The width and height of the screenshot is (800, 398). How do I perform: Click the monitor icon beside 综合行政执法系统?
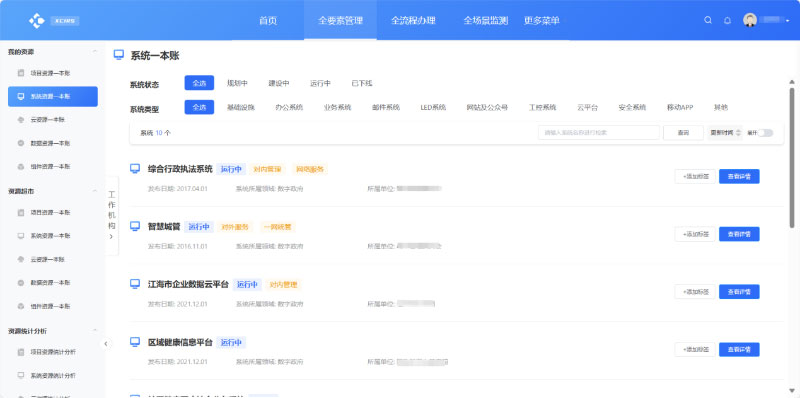point(135,168)
